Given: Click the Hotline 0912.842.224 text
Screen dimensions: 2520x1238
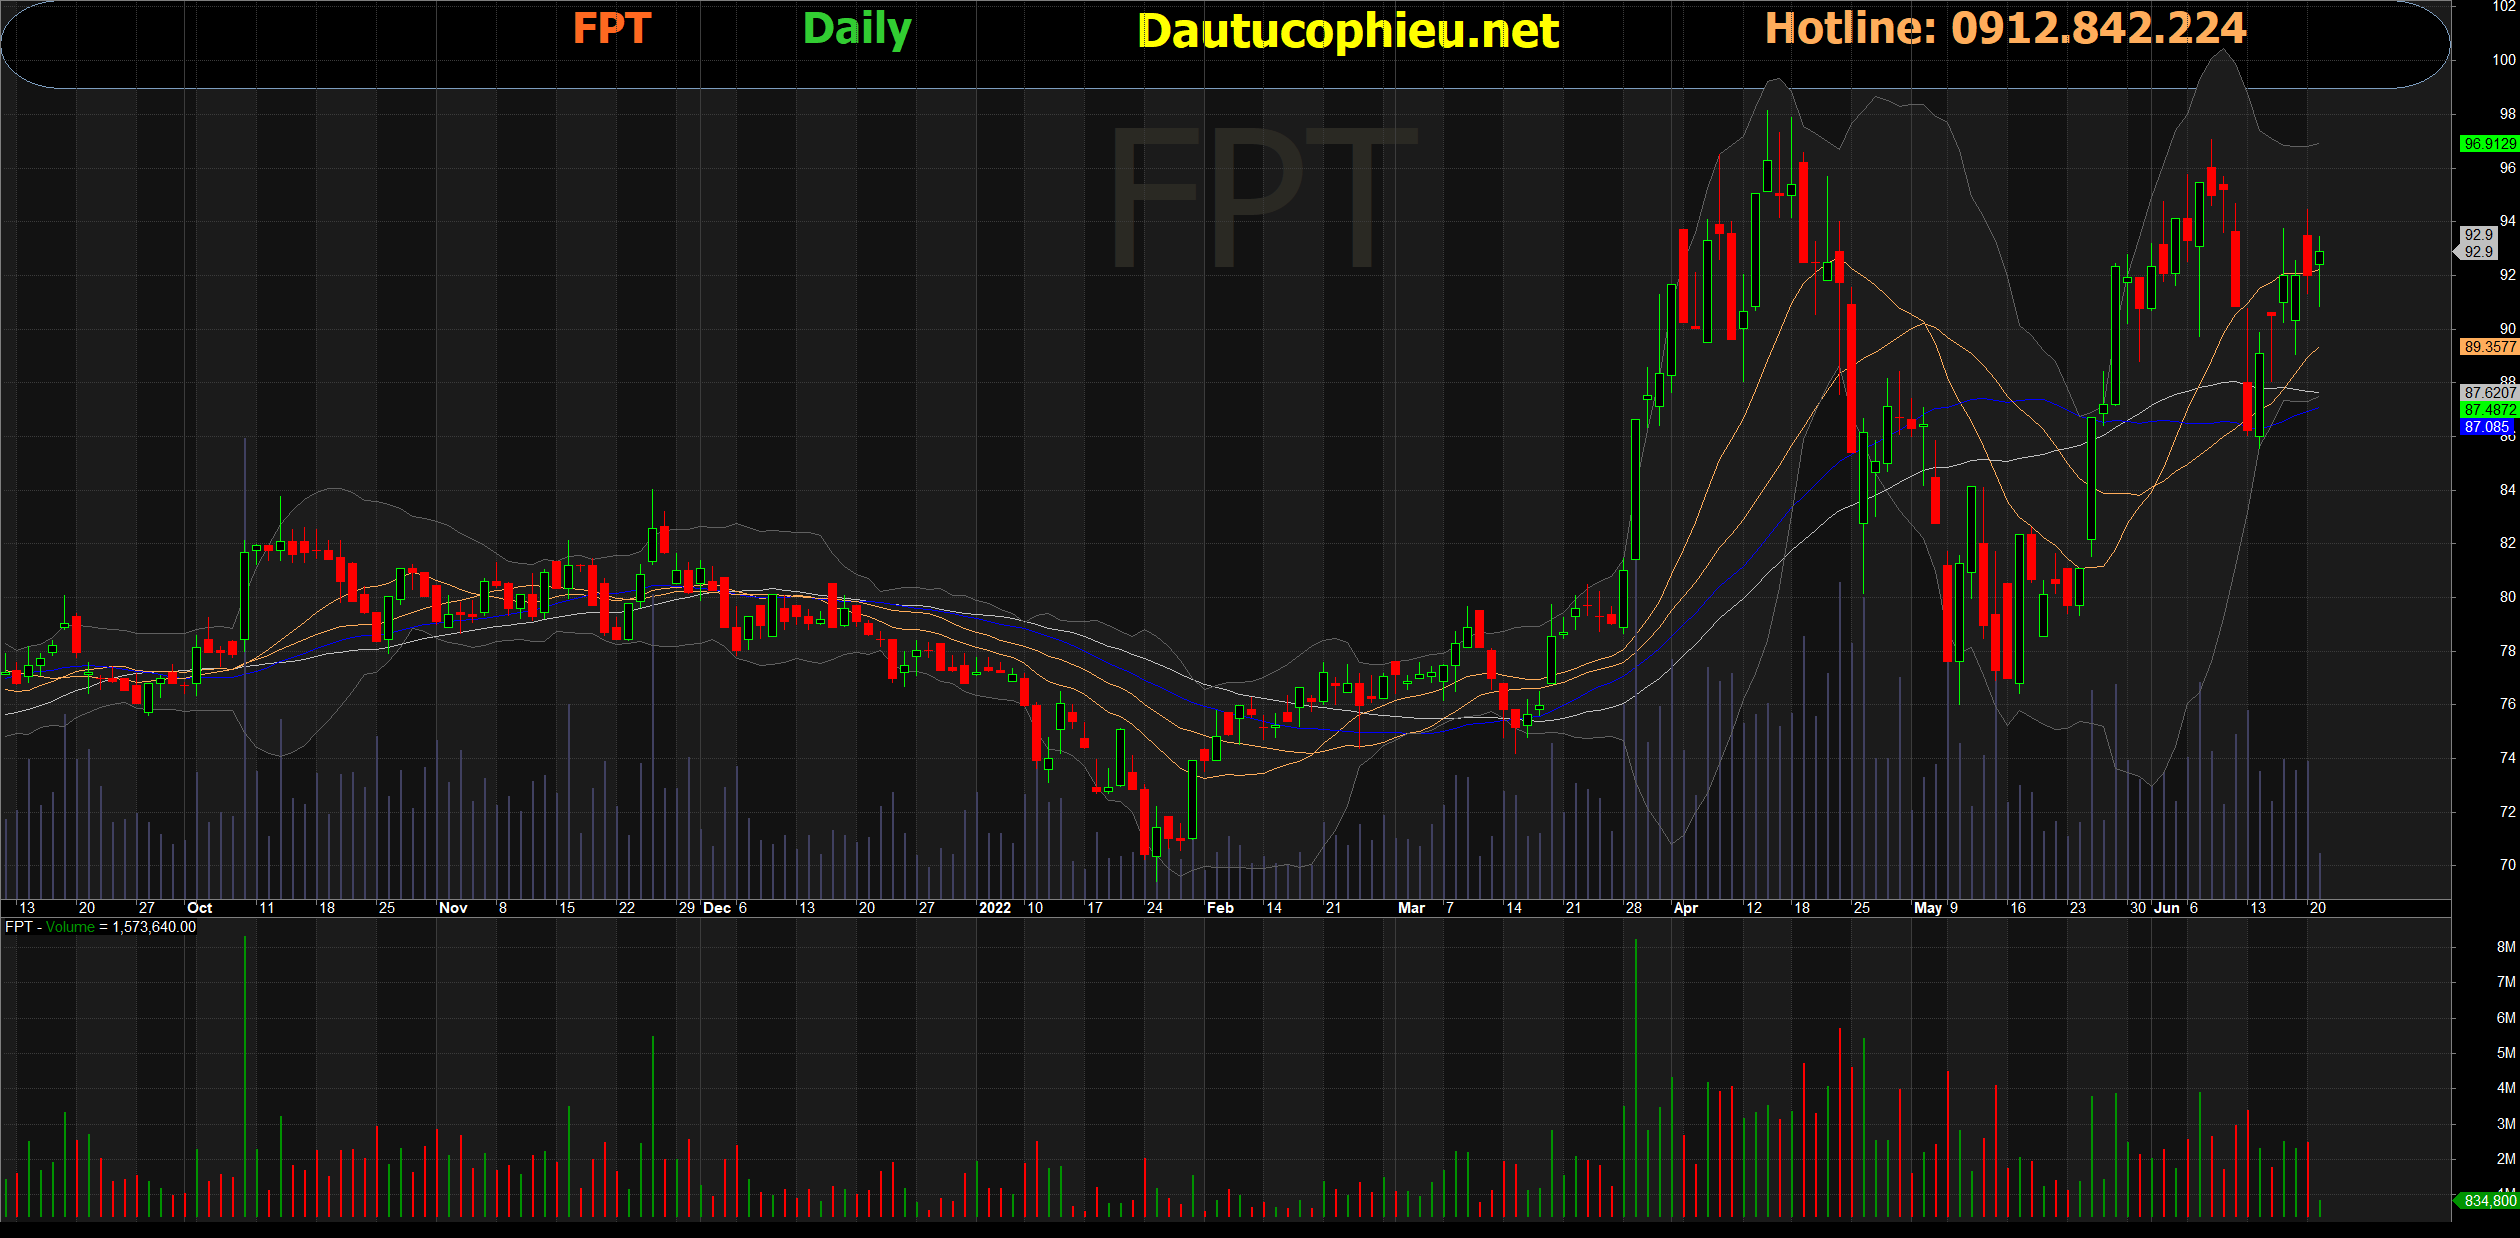Looking at the screenshot, I should tap(2005, 28).
